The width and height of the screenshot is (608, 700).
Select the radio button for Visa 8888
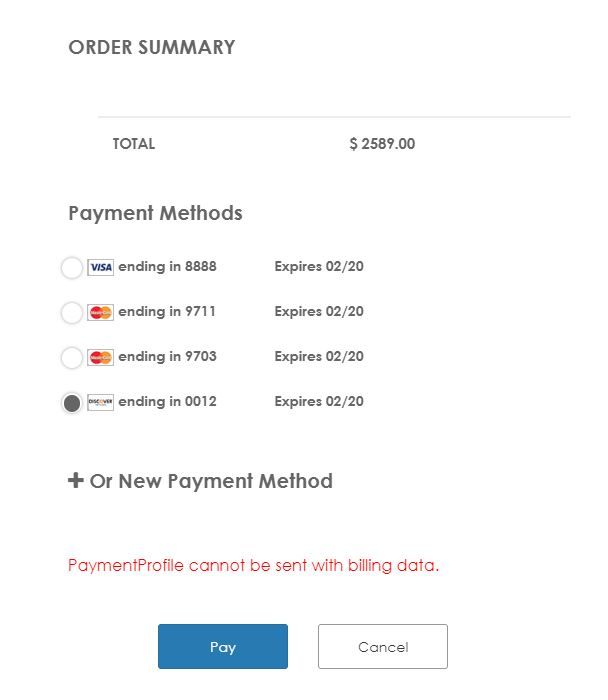coord(72,268)
